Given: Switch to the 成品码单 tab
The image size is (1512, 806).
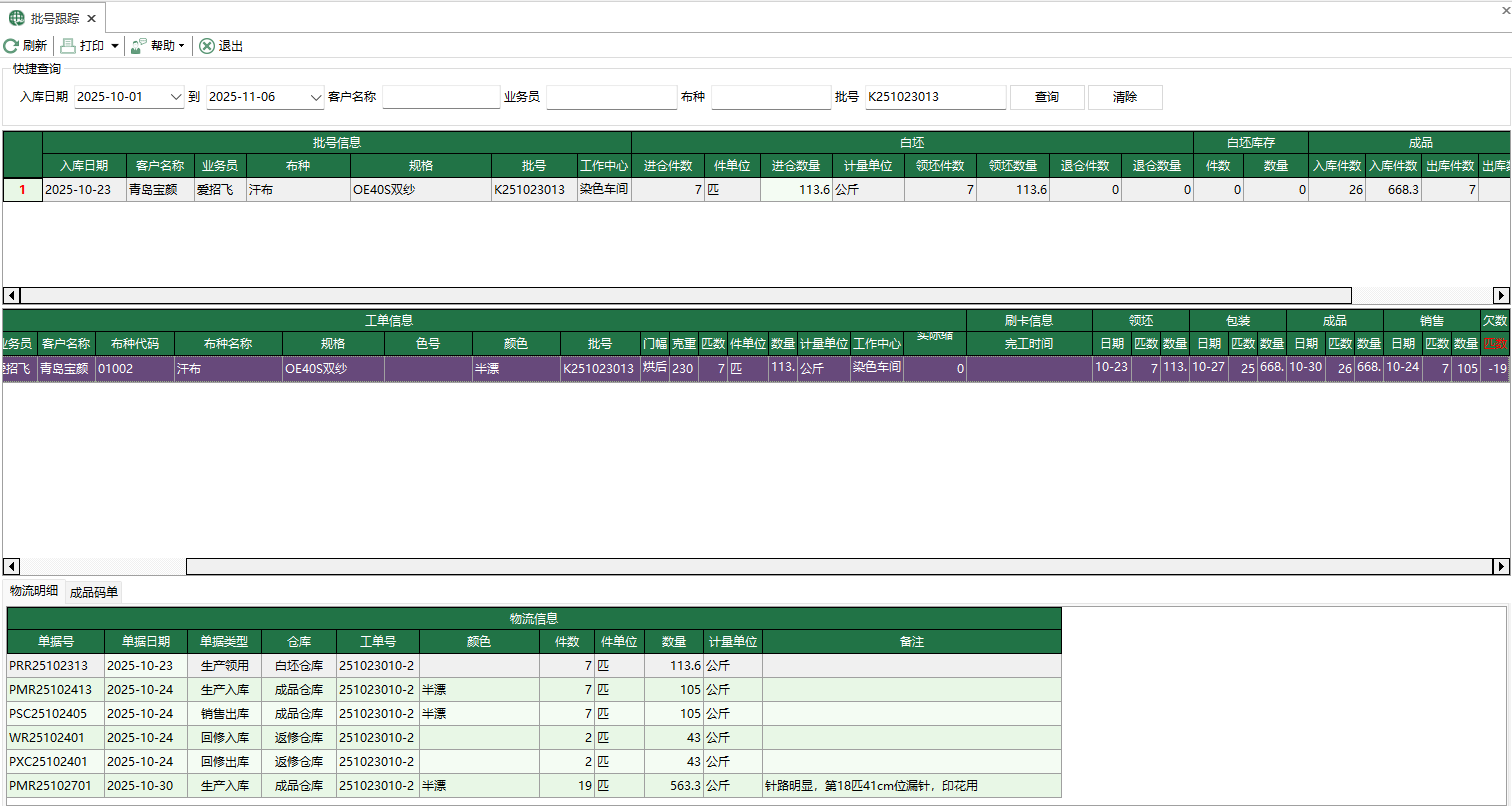Looking at the screenshot, I should (x=94, y=592).
